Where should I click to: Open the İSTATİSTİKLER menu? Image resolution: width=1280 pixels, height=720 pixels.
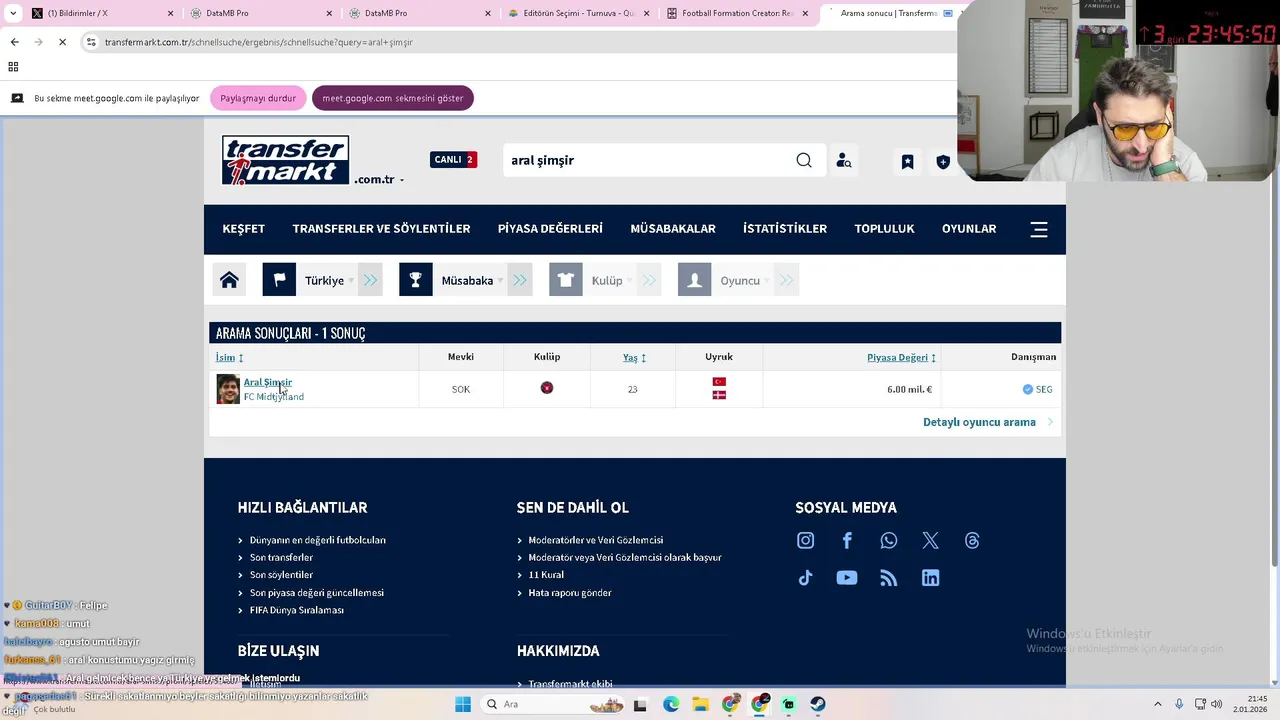pos(785,229)
